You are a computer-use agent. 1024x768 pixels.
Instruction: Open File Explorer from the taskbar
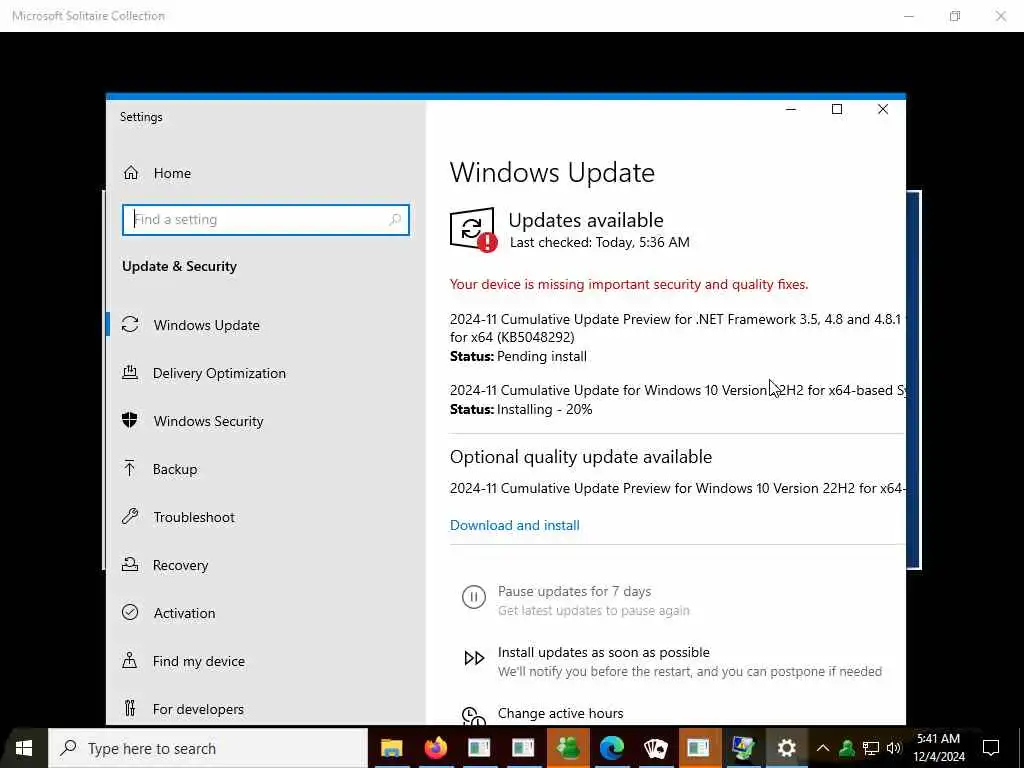392,748
